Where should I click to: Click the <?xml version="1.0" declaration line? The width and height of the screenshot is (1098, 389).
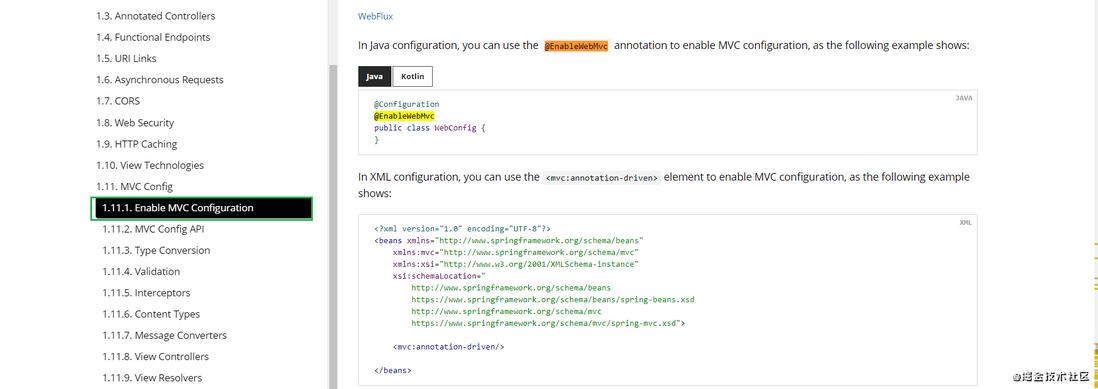coord(463,228)
